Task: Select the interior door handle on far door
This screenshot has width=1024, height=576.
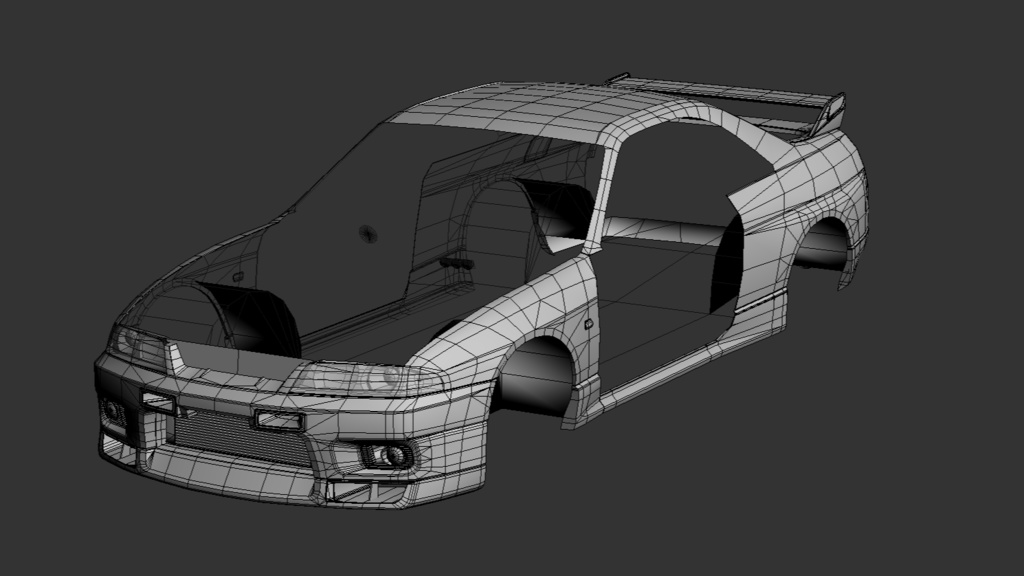Action: coord(456,263)
